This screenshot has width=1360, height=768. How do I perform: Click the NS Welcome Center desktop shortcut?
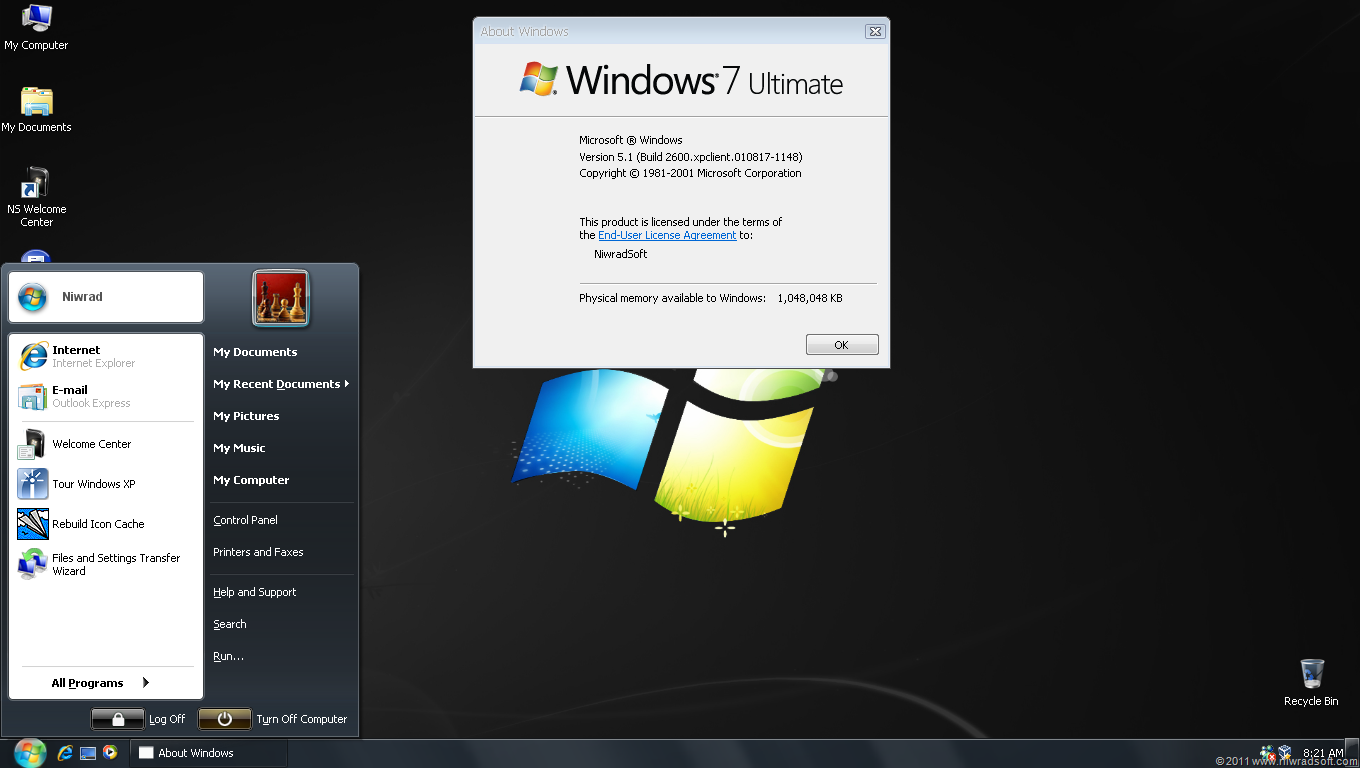(x=36, y=197)
